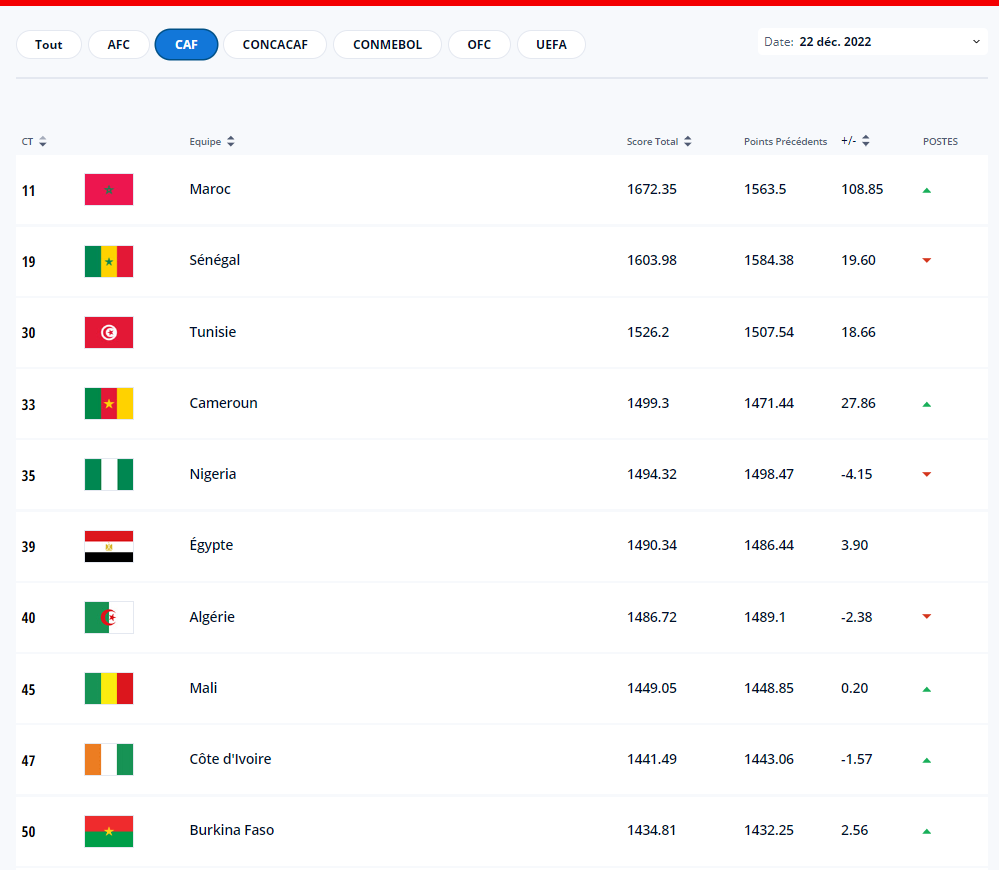Sort by the +/- column header
999x870 pixels.
point(855,142)
